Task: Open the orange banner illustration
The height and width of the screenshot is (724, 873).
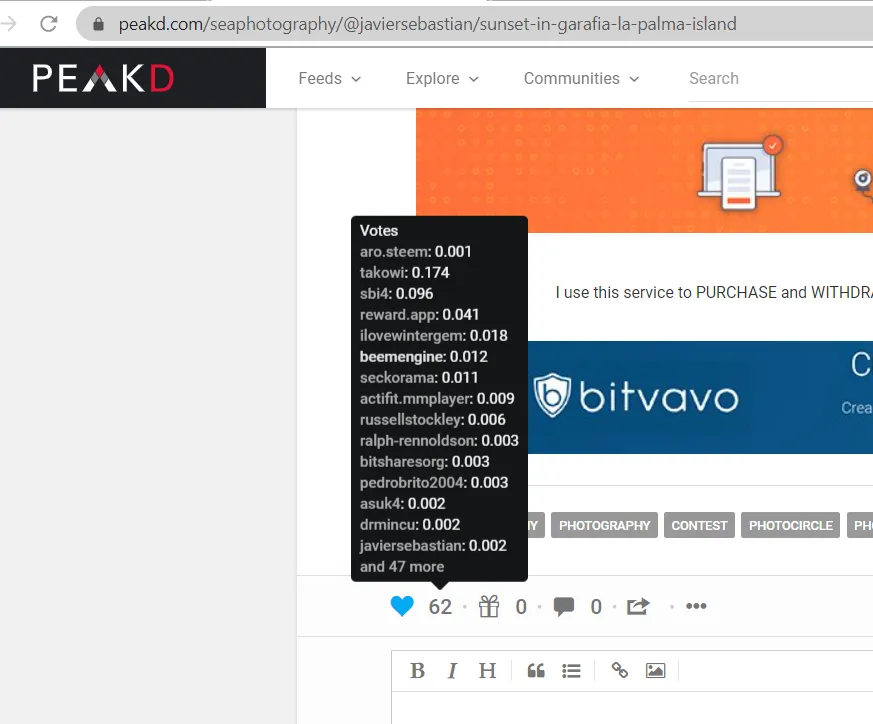Action: 644,170
